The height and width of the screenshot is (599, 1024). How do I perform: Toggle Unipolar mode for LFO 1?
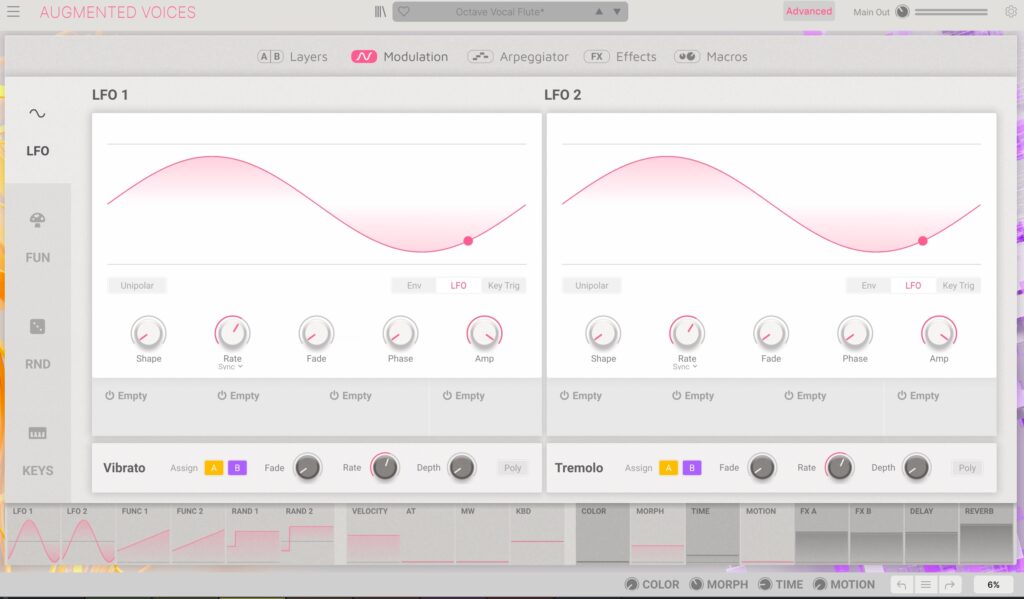pyautogui.click(x=137, y=286)
